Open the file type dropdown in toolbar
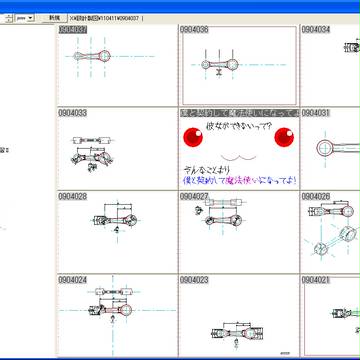 [x=25, y=18]
